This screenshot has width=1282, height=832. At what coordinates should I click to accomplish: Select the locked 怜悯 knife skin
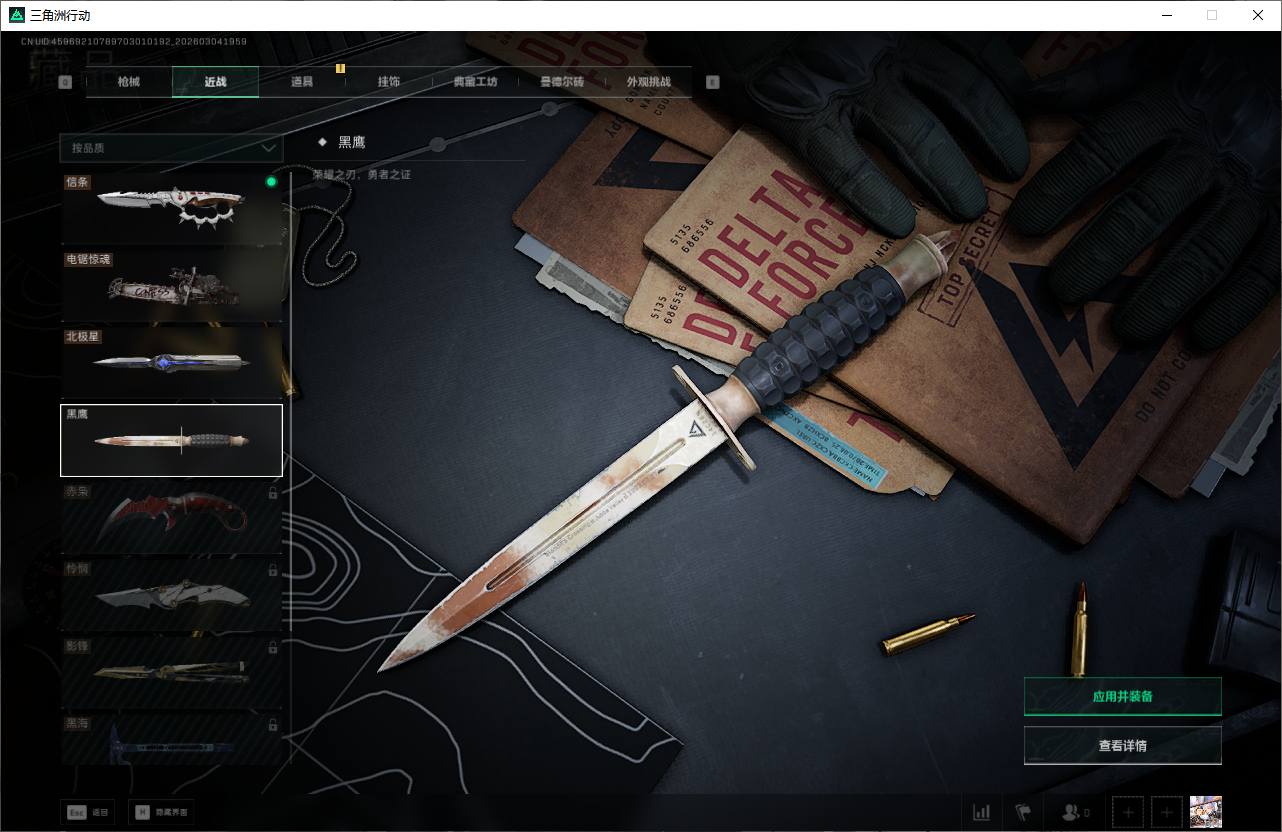coord(171,594)
